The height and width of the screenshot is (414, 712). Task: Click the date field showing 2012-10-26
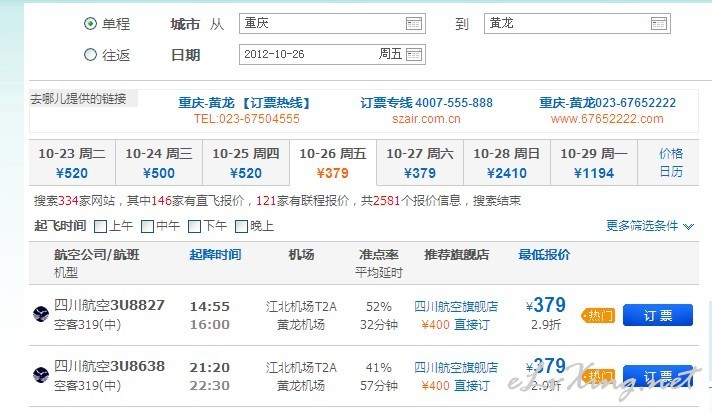tap(332, 54)
